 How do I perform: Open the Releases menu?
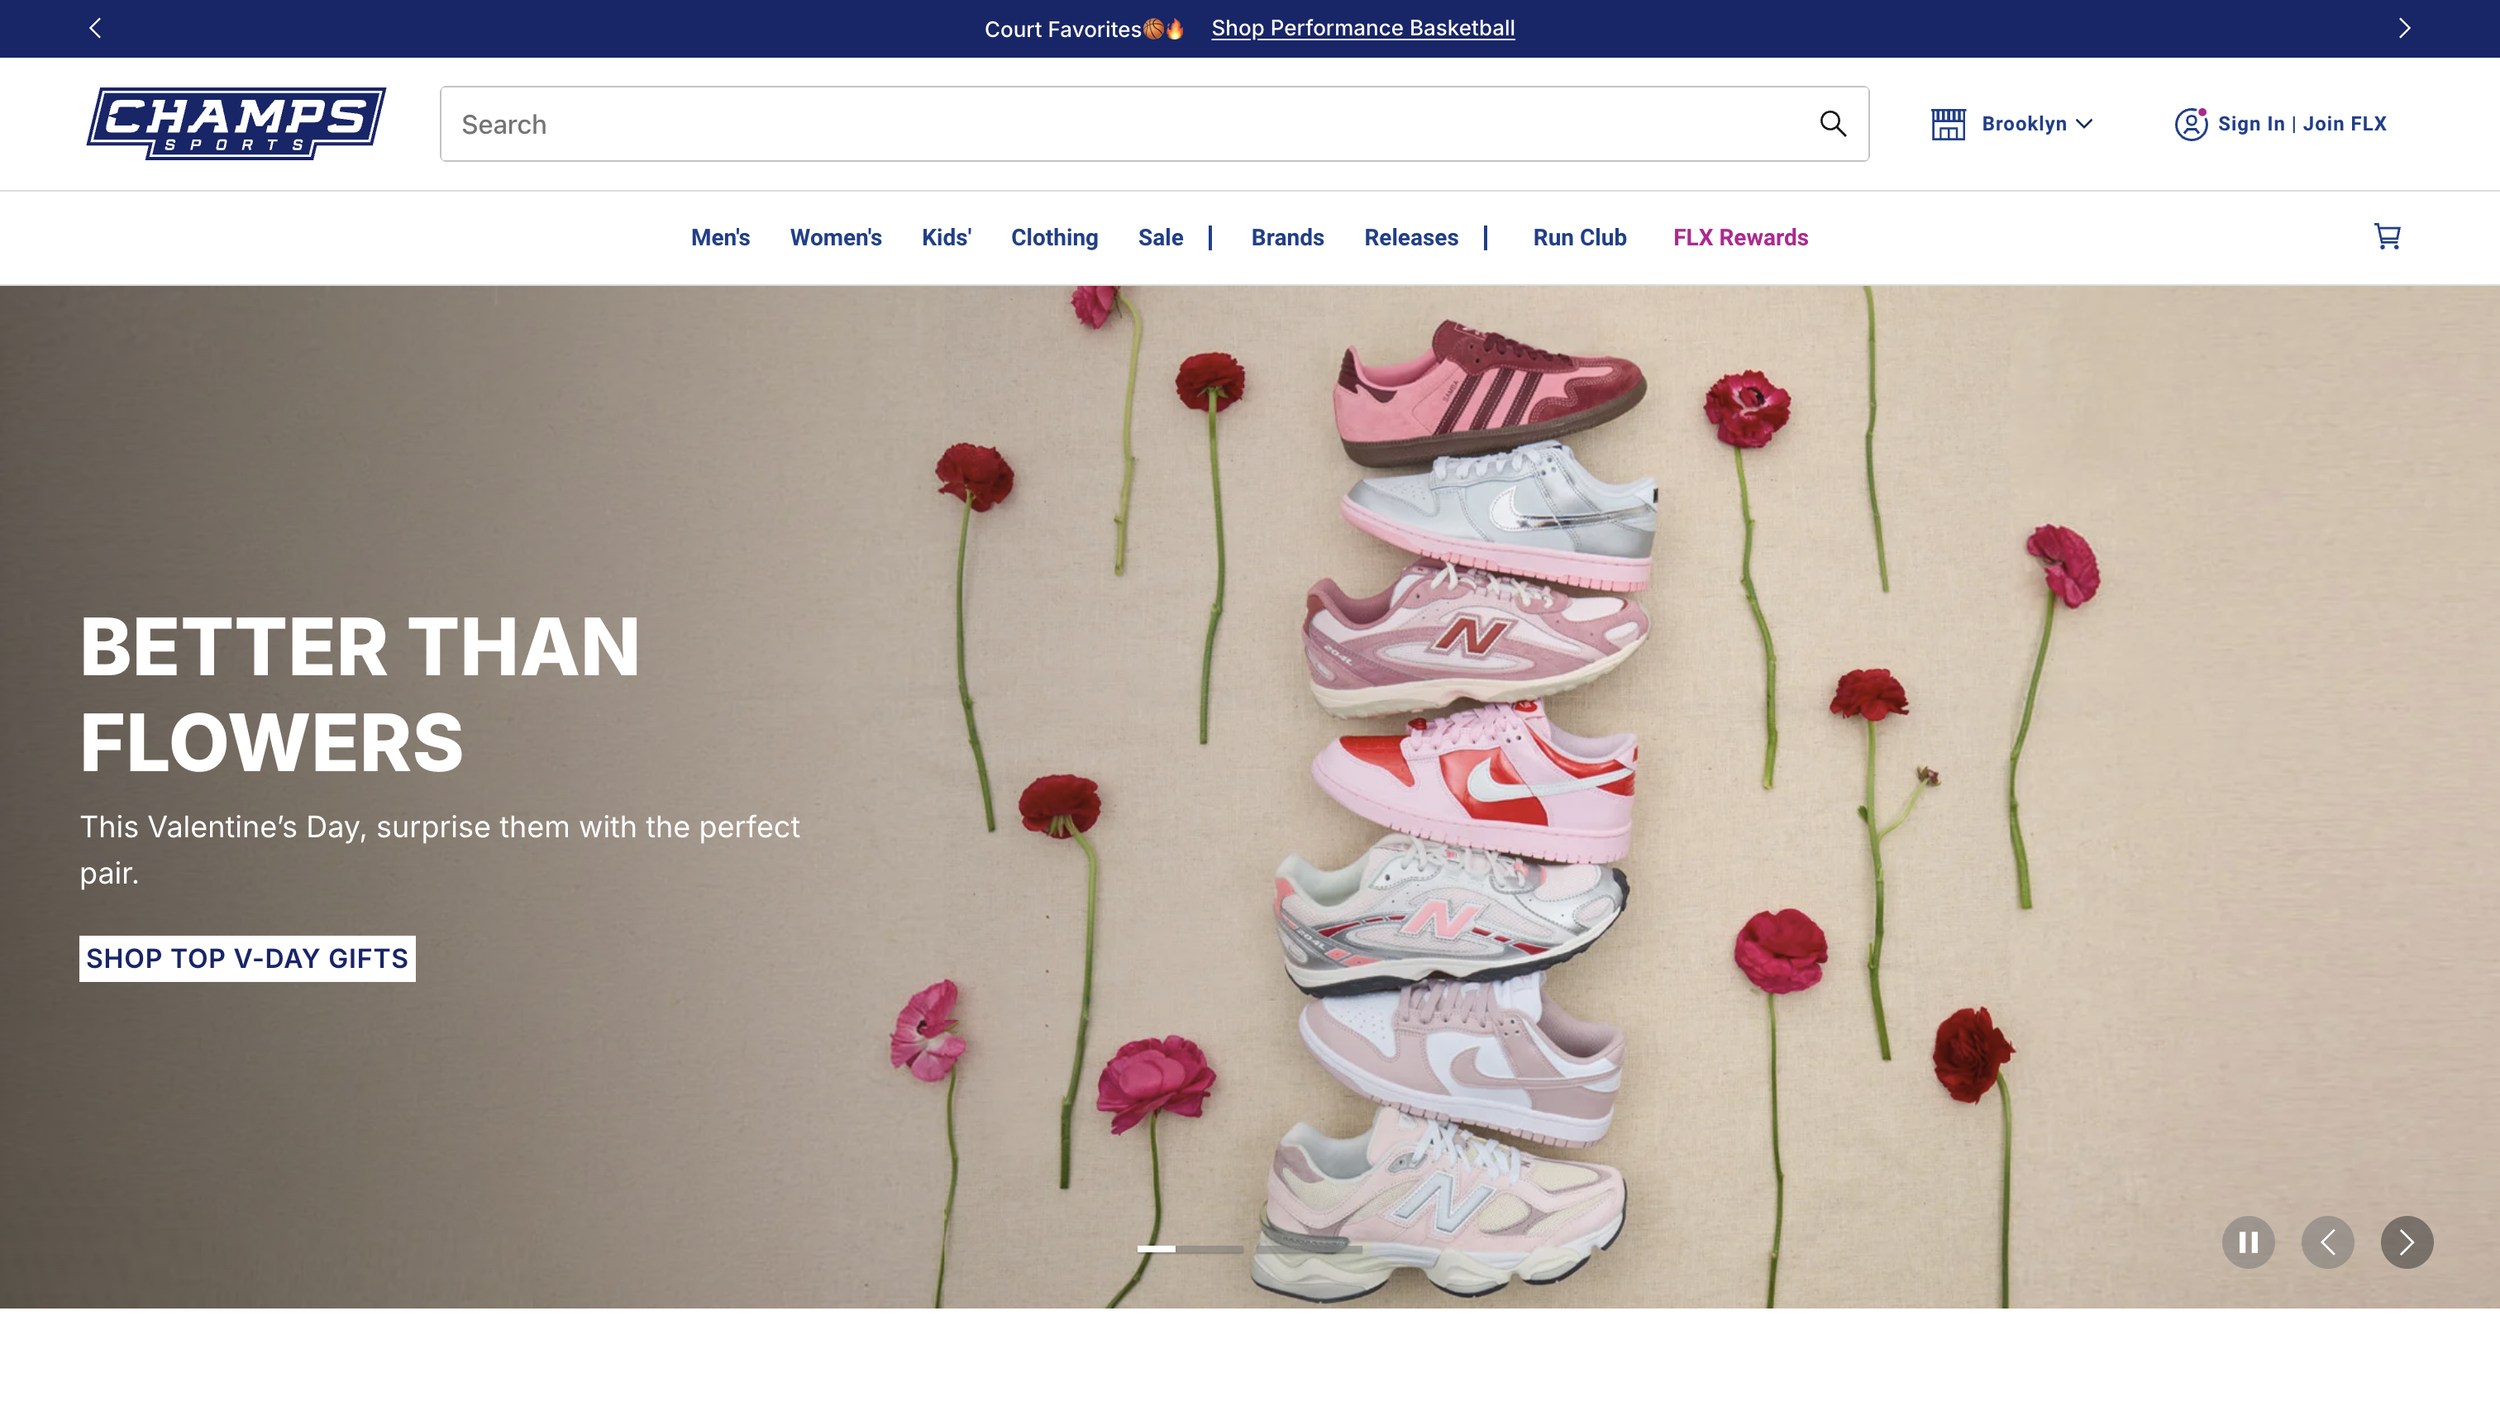click(x=1411, y=237)
